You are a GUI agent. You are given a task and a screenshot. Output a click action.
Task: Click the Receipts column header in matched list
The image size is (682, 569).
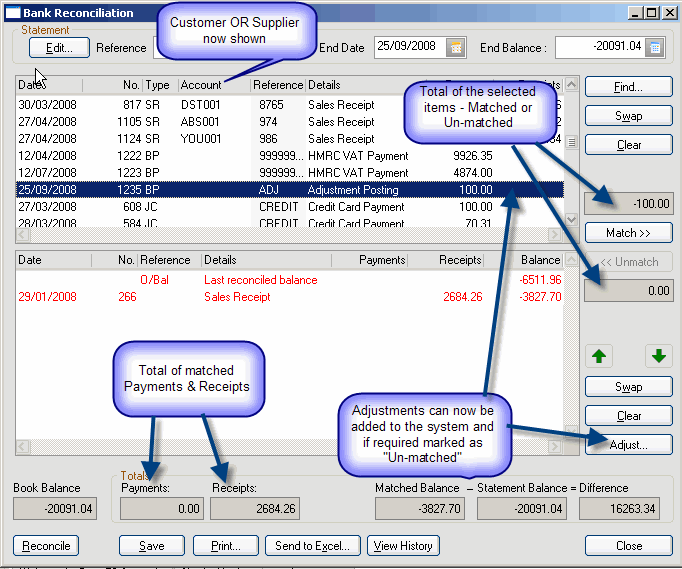446,260
